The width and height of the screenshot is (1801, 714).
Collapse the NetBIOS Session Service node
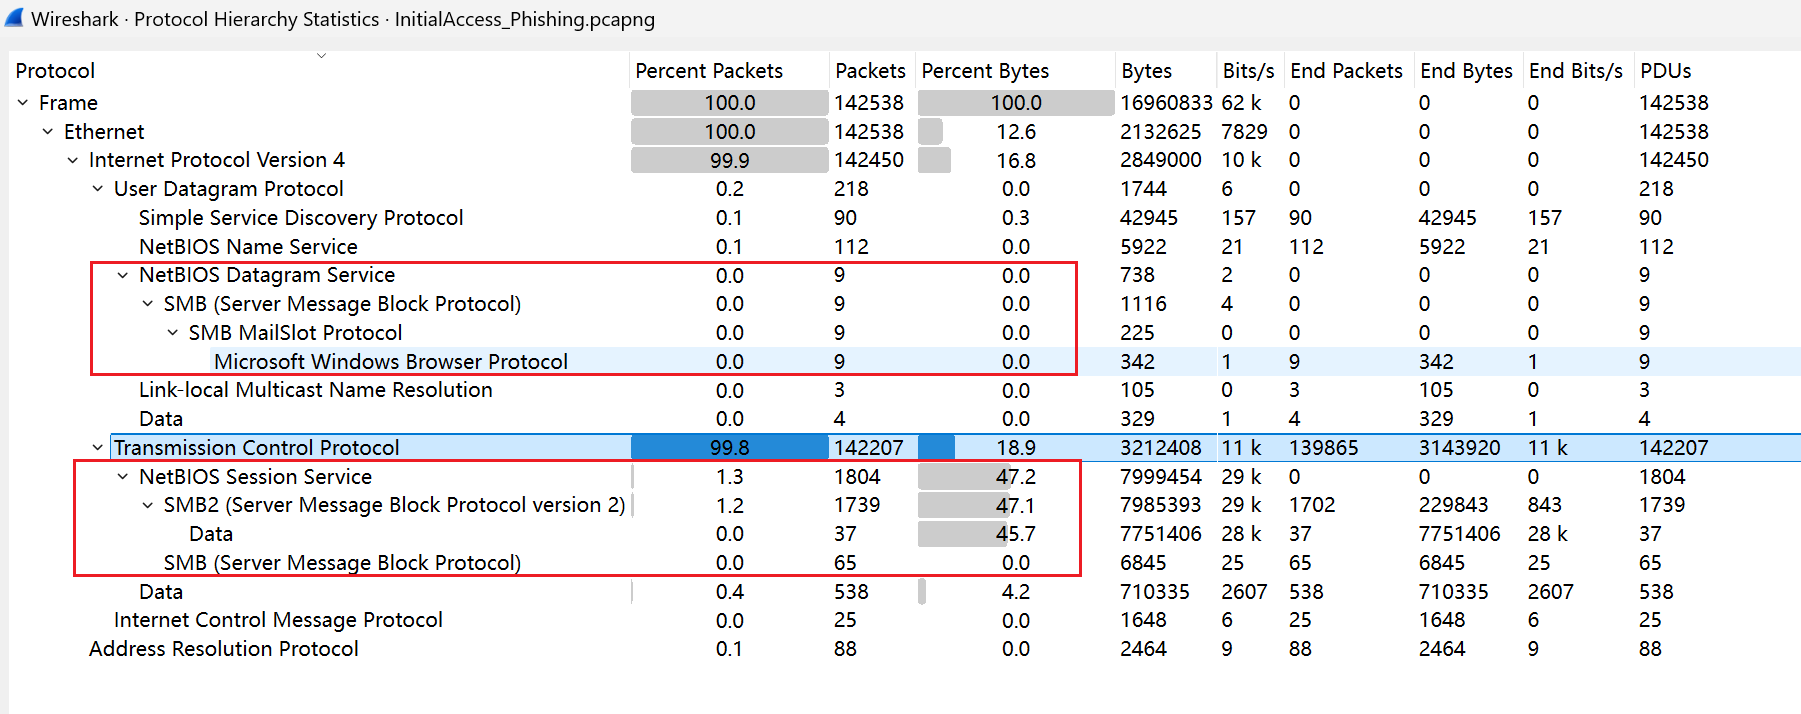click(x=123, y=477)
